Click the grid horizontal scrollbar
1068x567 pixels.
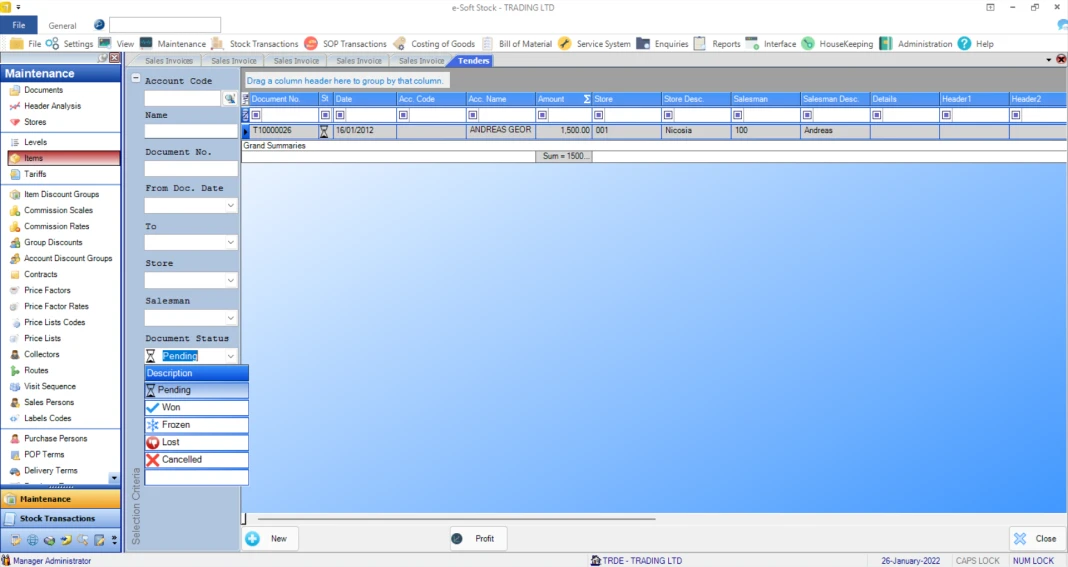pos(456,519)
